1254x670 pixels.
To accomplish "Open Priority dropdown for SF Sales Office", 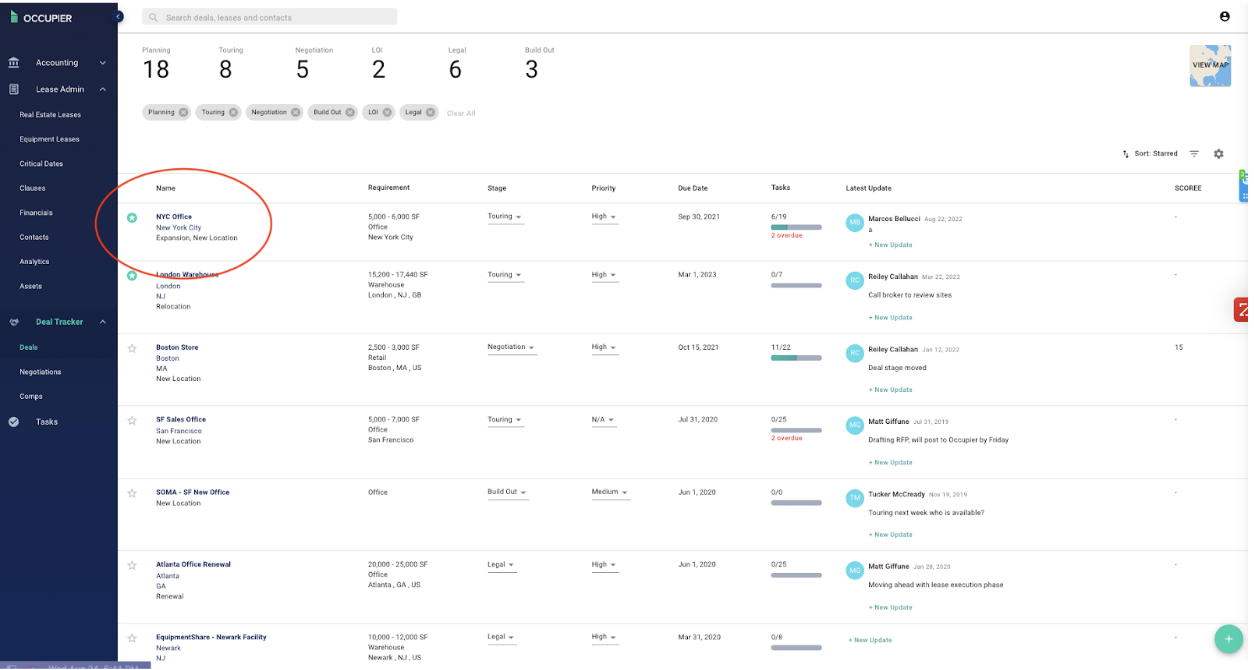I will click(x=603, y=420).
